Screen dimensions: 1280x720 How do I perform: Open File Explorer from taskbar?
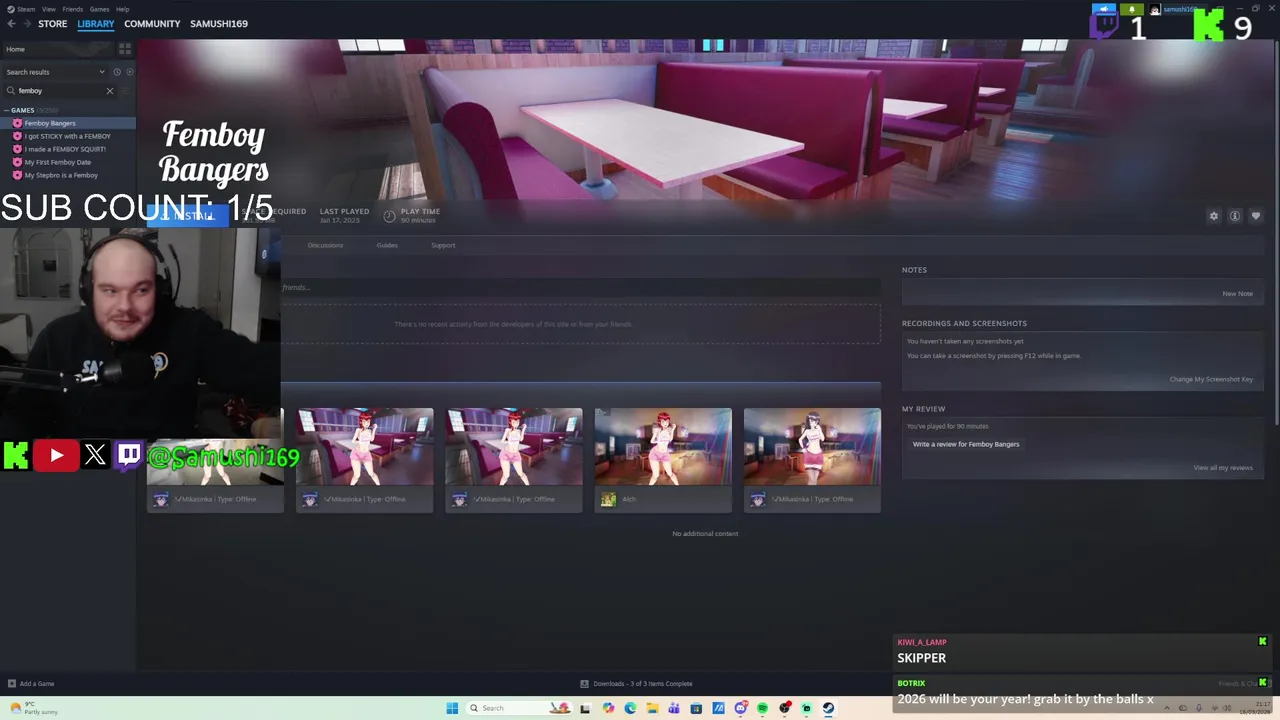pyautogui.click(x=652, y=708)
